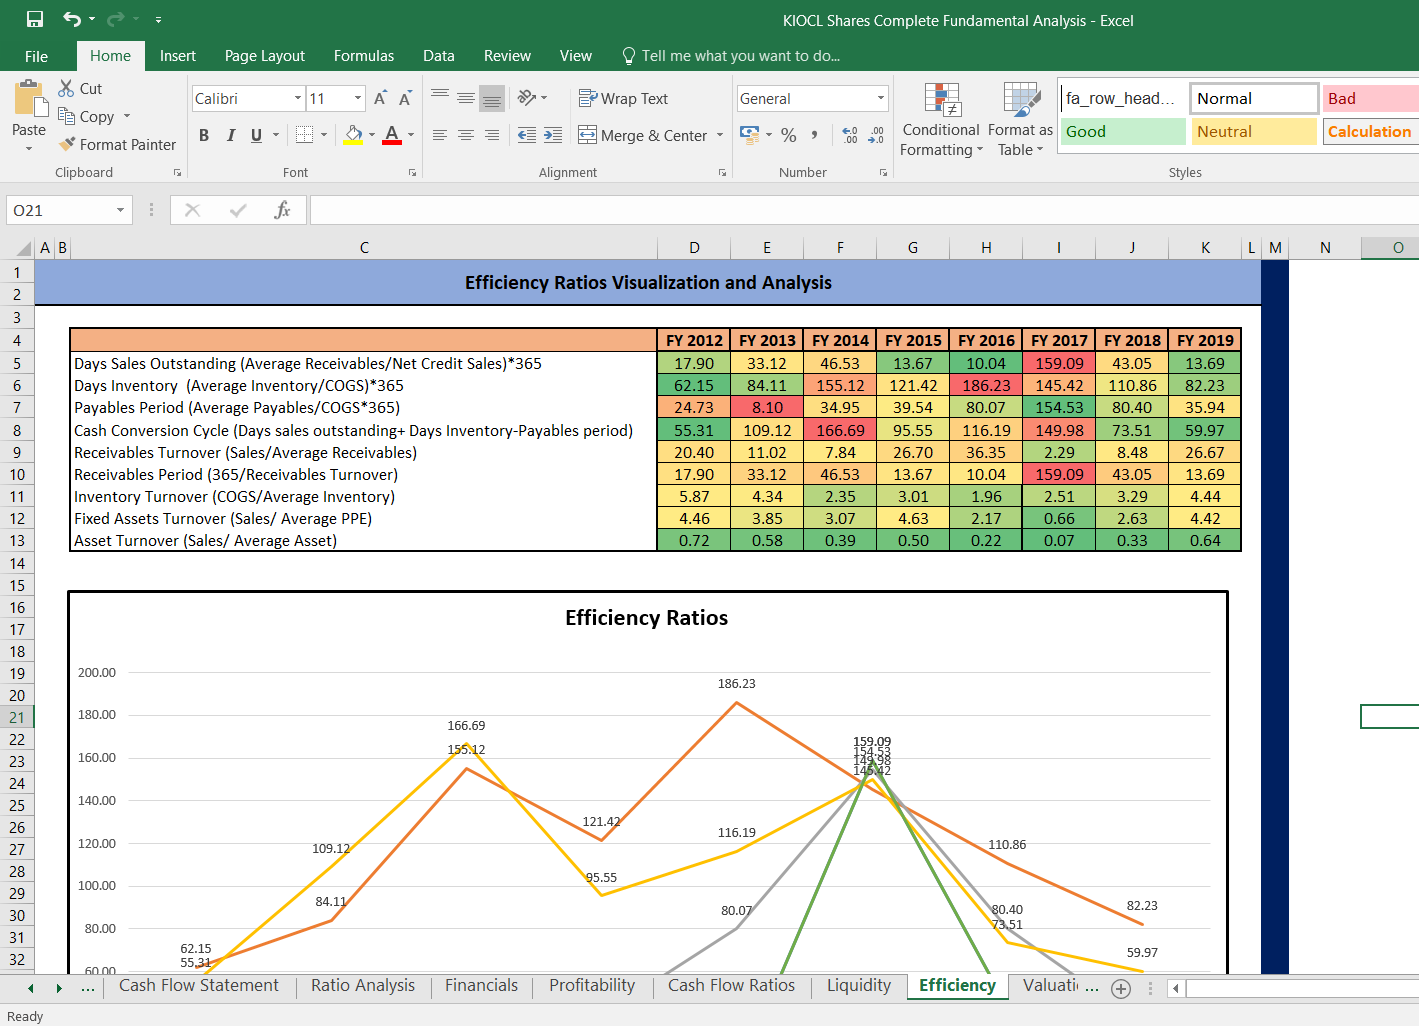1419x1026 pixels.
Task: Click the Undo arrow icon
Action: point(71,19)
